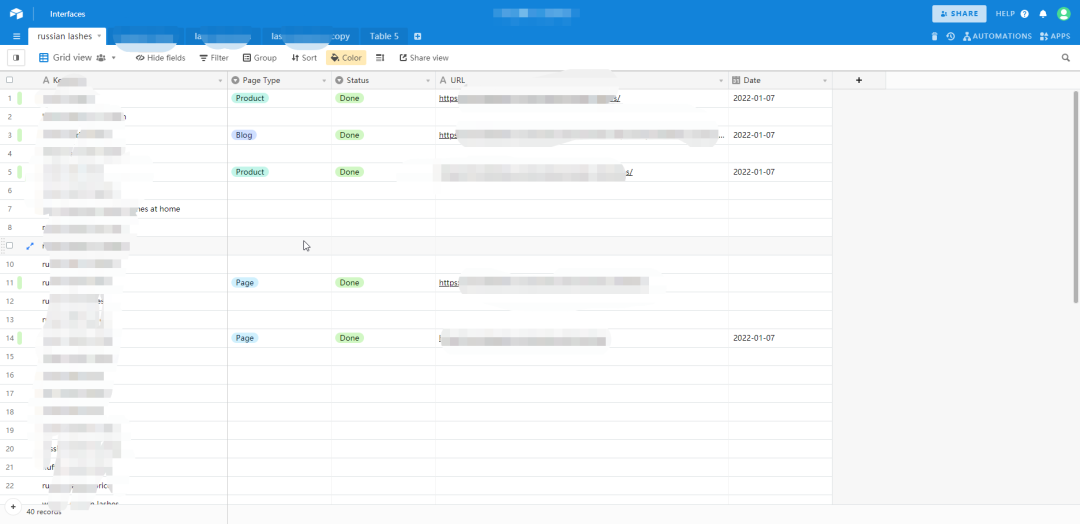This screenshot has height=524, width=1080.
Task: Open the base revision history clock
Action: tap(951, 36)
